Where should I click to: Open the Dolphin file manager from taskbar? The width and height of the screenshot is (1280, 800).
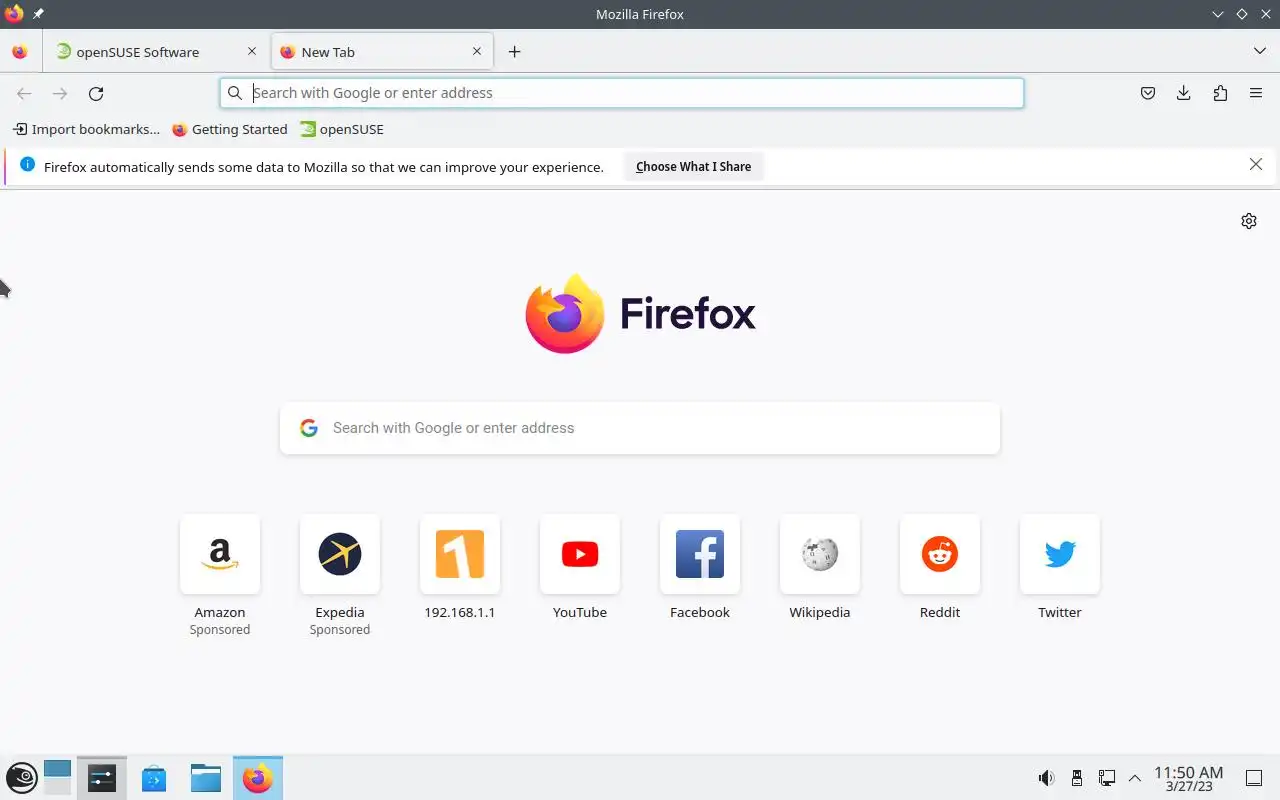206,778
